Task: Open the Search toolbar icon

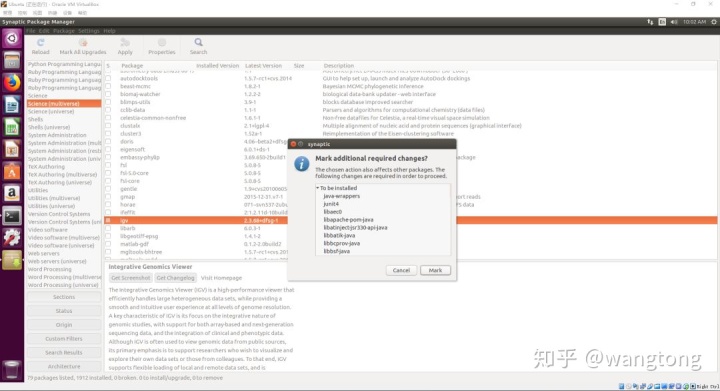Action: pyautogui.click(x=198, y=43)
